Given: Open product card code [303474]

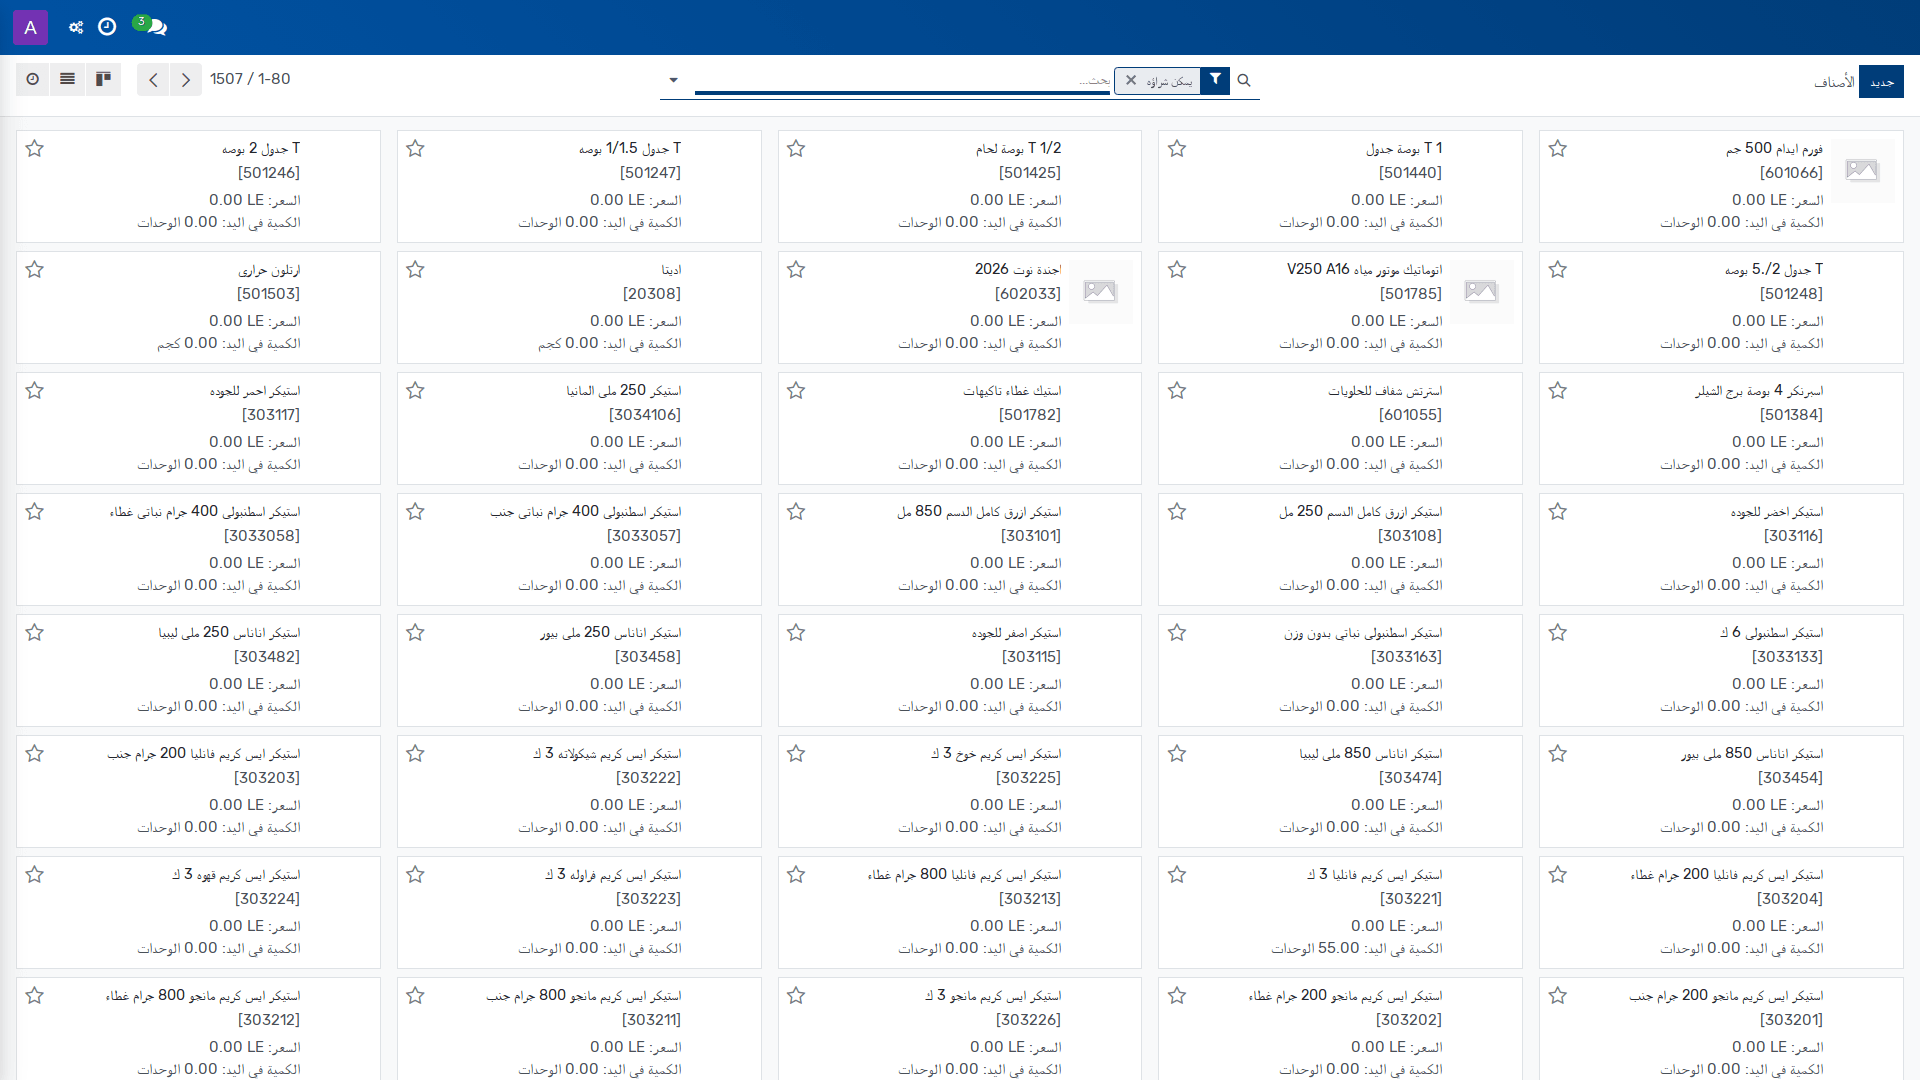Looking at the screenshot, I should (x=1410, y=778).
